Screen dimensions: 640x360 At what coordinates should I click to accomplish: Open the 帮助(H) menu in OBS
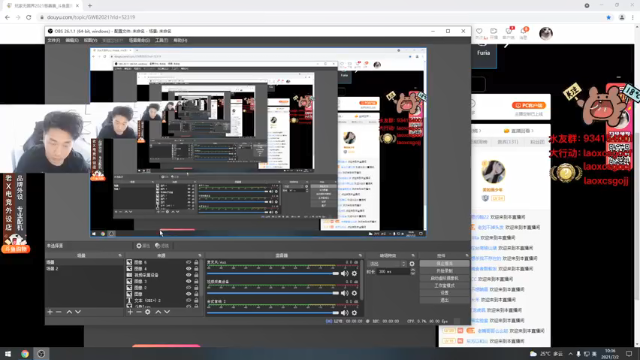(180, 40)
